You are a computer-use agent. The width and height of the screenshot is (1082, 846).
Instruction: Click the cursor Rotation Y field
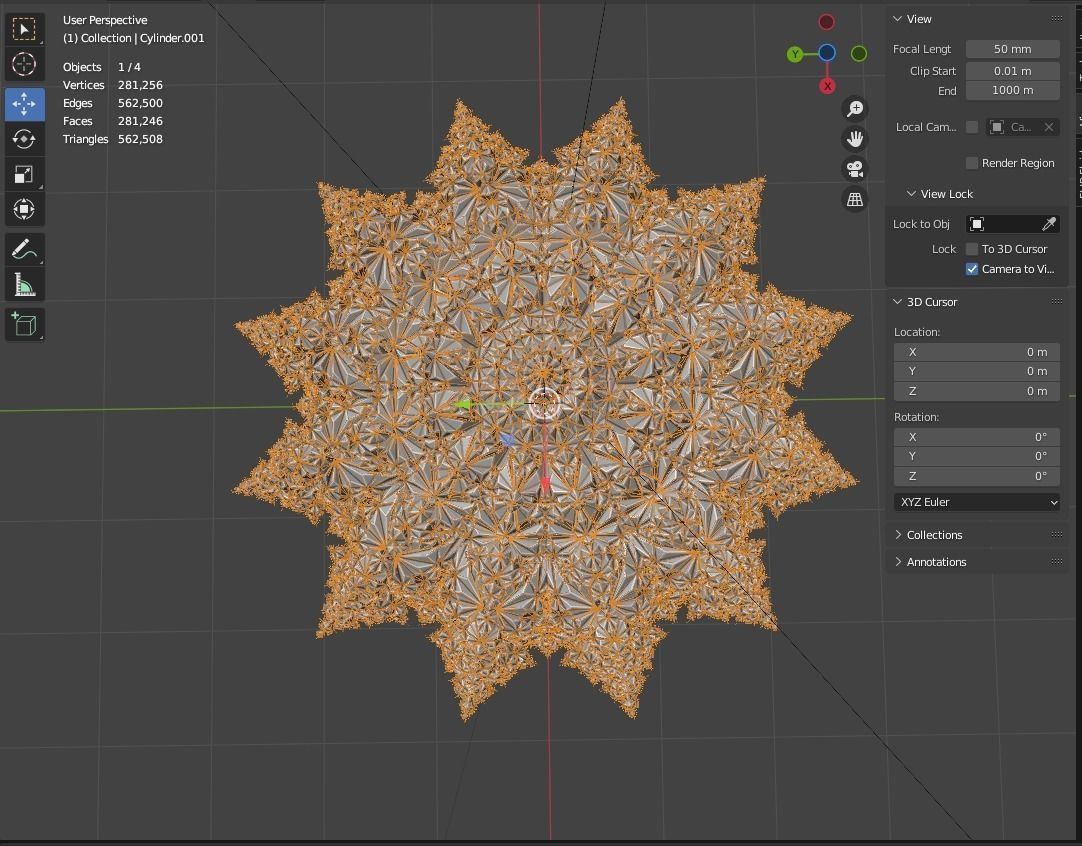(976, 456)
